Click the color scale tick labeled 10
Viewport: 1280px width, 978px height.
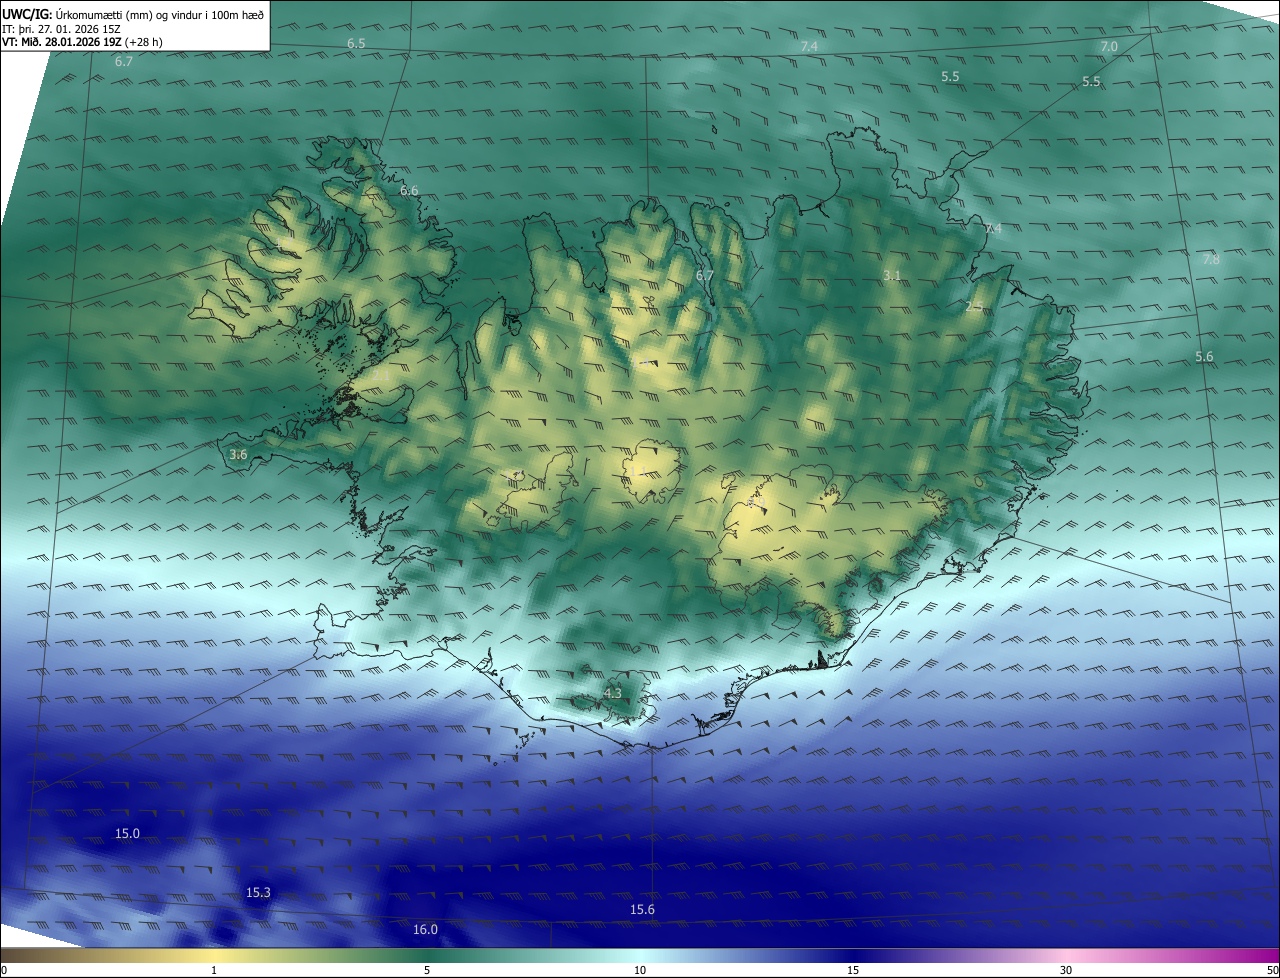pos(640,970)
